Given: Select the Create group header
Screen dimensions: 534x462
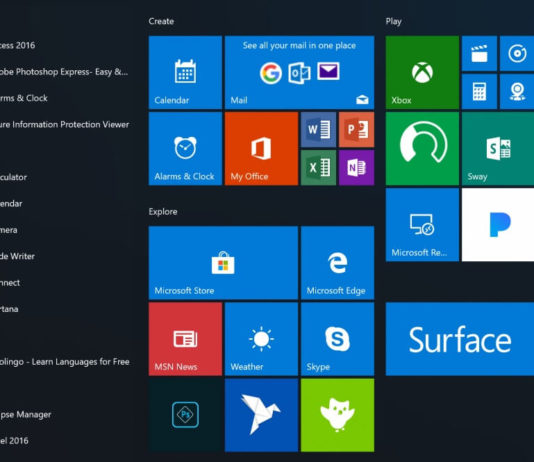Looking at the screenshot, I should coord(161,21).
